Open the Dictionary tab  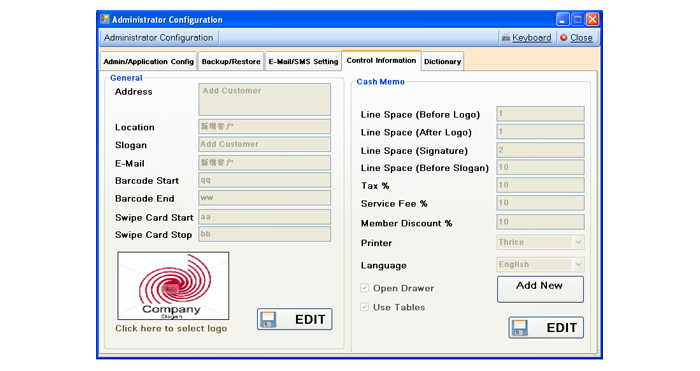coord(442,62)
